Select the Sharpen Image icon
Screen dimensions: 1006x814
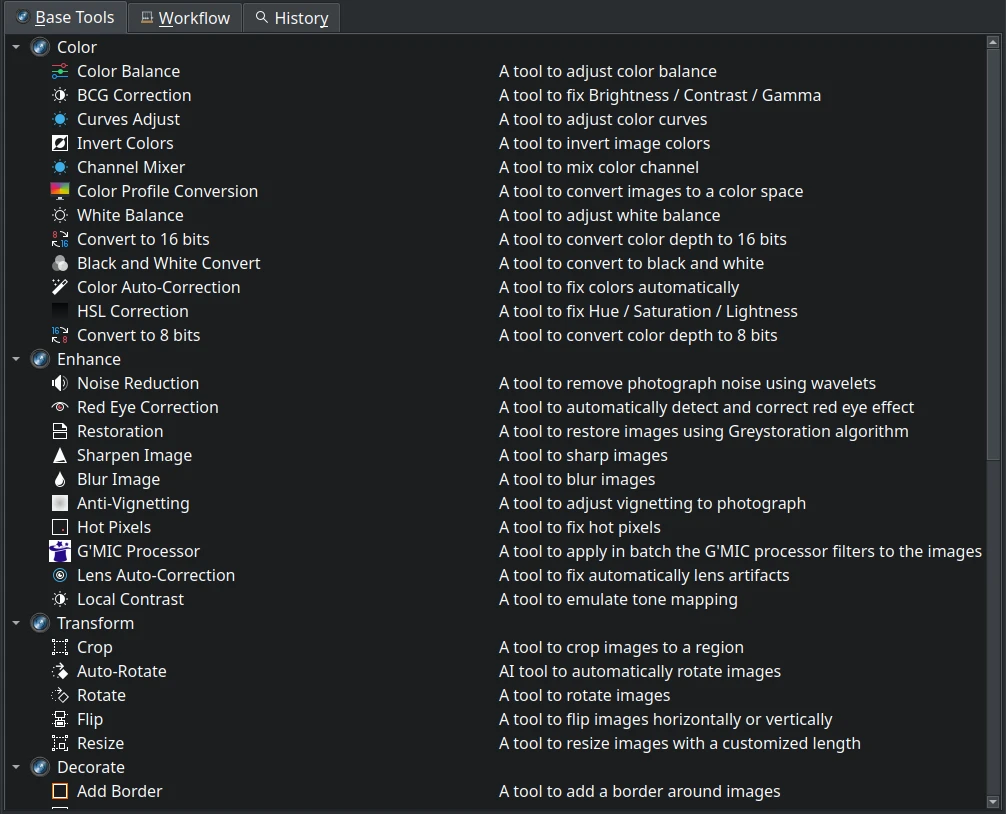pos(60,455)
